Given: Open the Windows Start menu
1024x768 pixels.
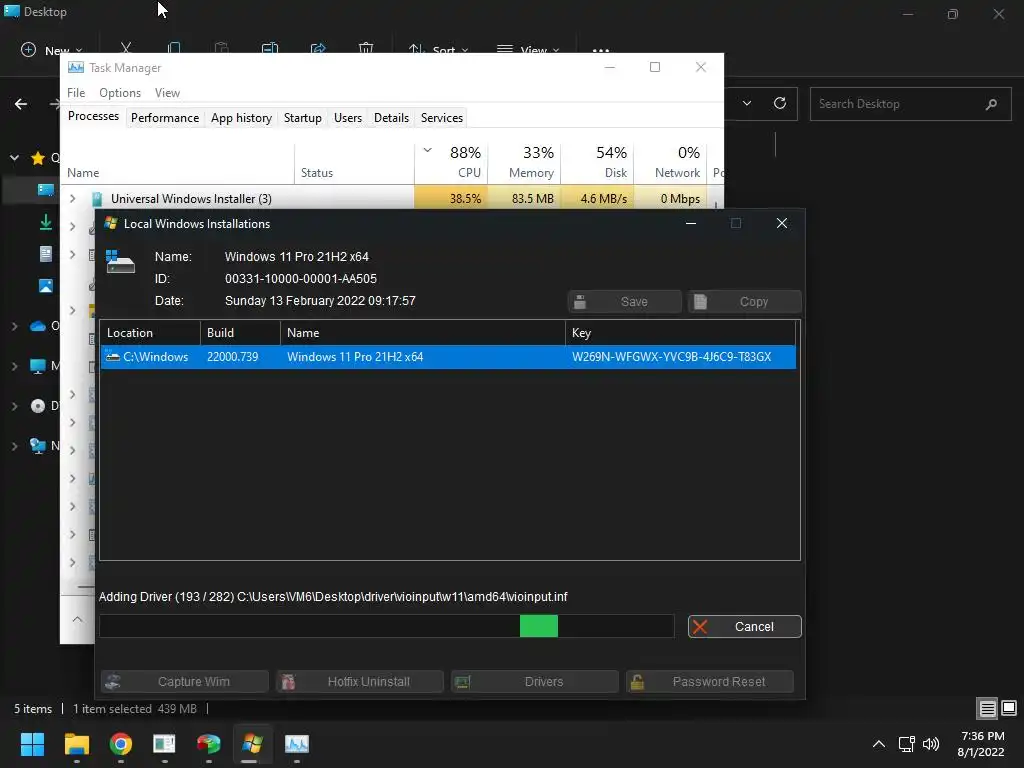Looking at the screenshot, I should (x=32, y=744).
